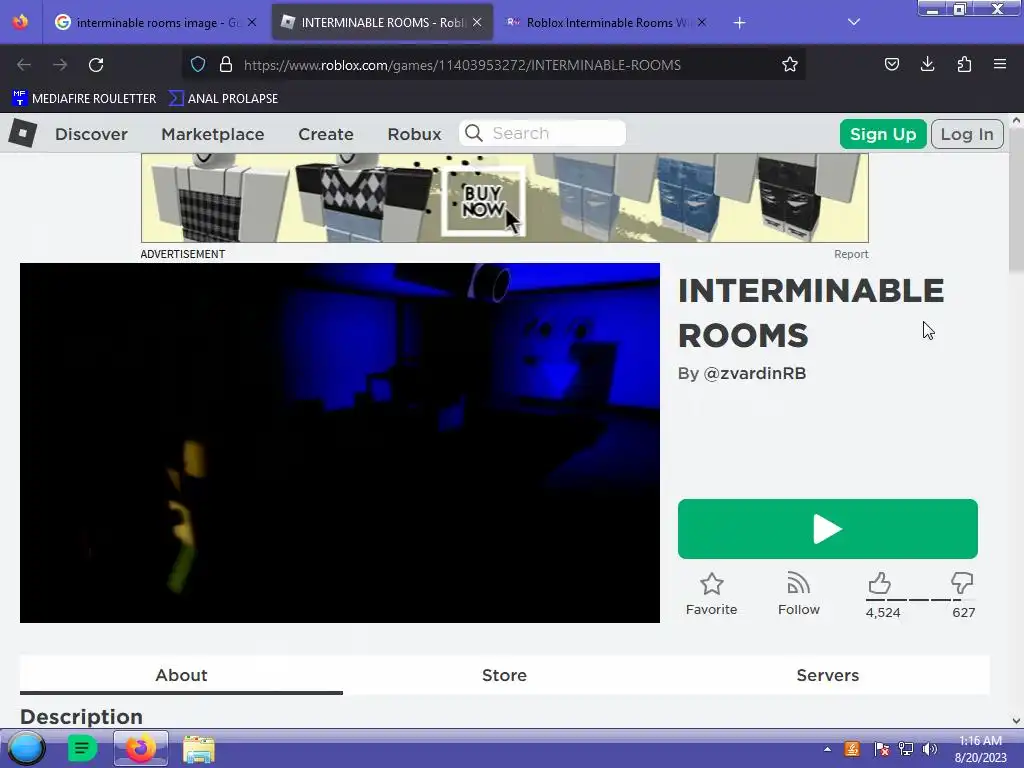Image resolution: width=1024 pixels, height=768 pixels.
Task: Click the browser forward arrow
Action: (60, 65)
